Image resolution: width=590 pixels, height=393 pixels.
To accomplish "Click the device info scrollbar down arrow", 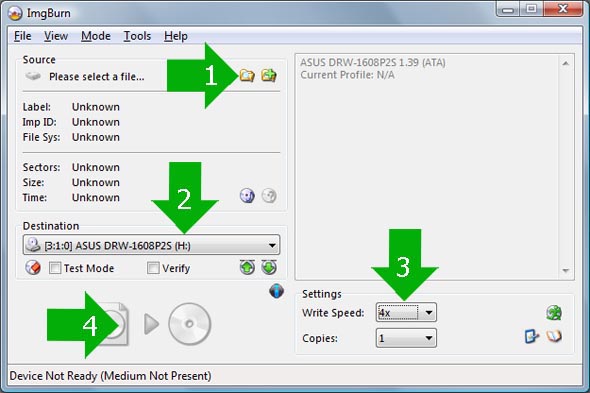I will pos(566,270).
